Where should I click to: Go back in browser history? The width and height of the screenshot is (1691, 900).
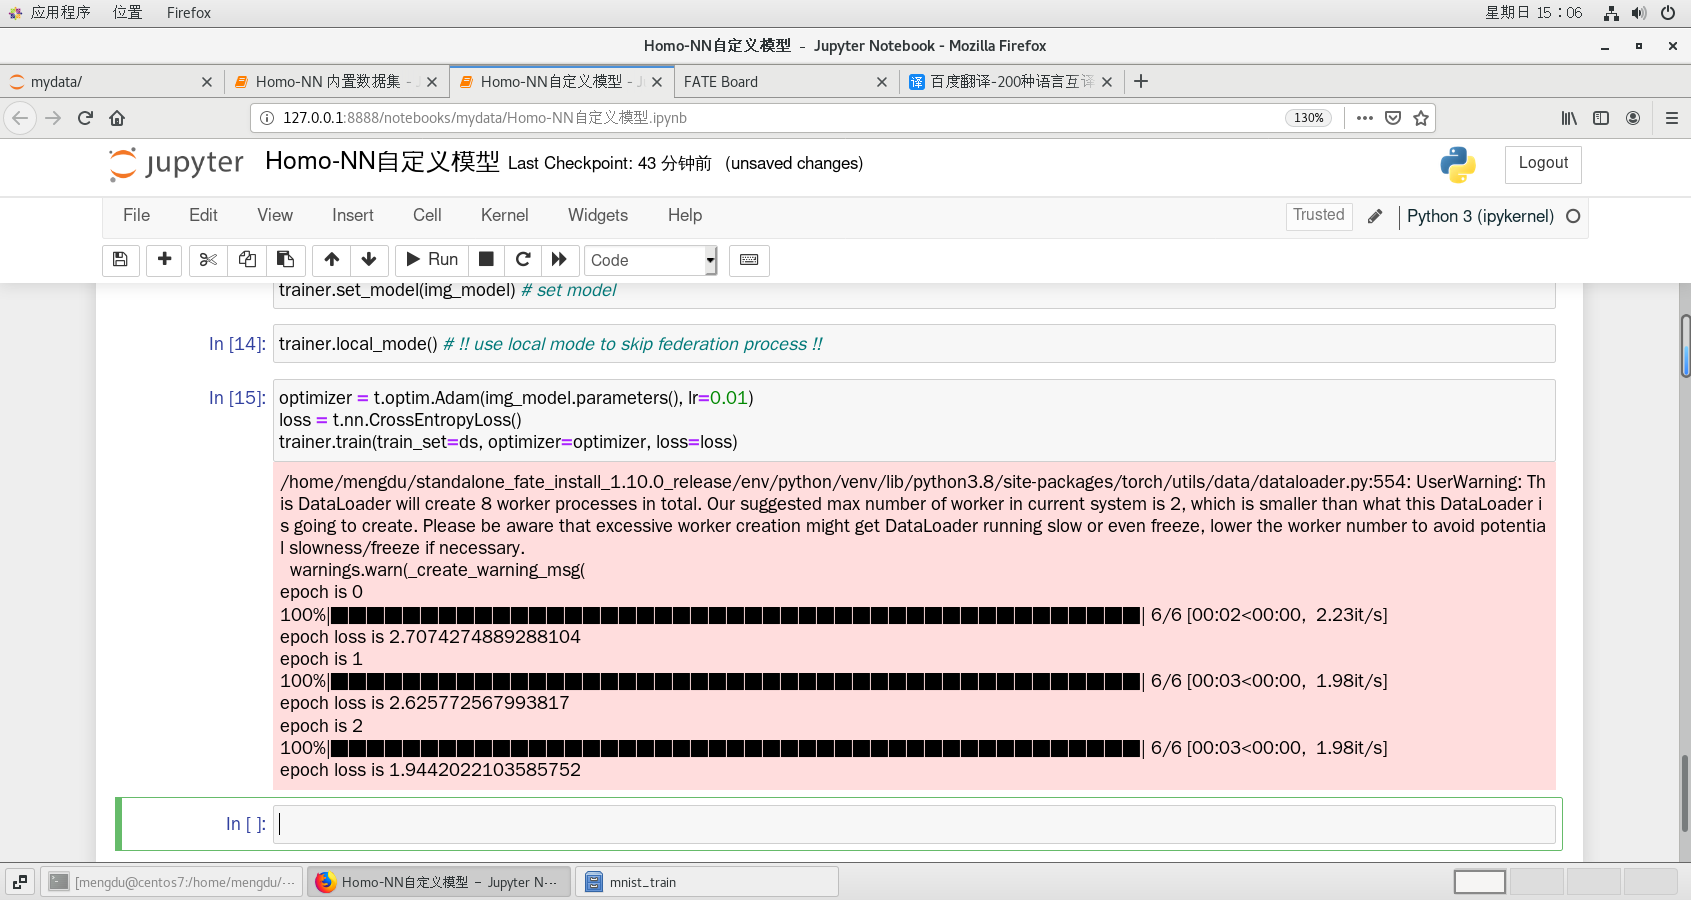click(20, 118)
